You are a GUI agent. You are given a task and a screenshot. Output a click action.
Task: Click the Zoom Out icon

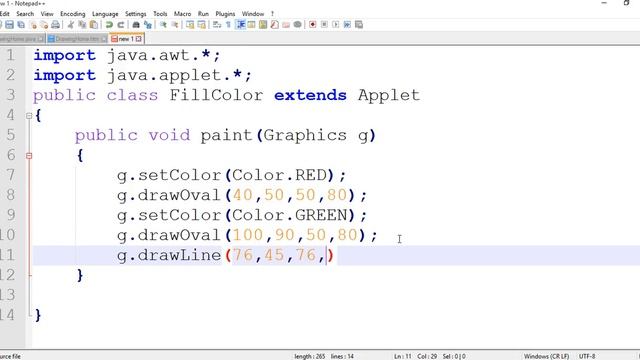coord(175,25)
